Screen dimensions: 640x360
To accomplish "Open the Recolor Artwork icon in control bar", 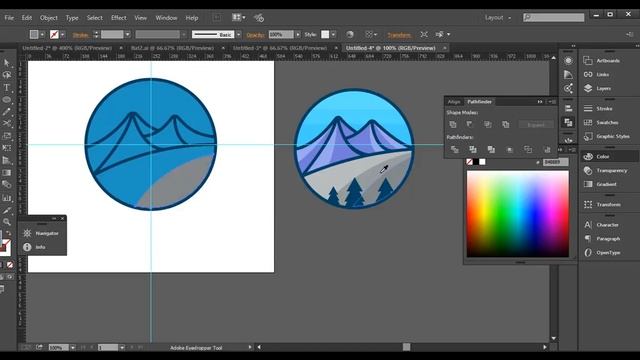I will (x=350, y=34).
